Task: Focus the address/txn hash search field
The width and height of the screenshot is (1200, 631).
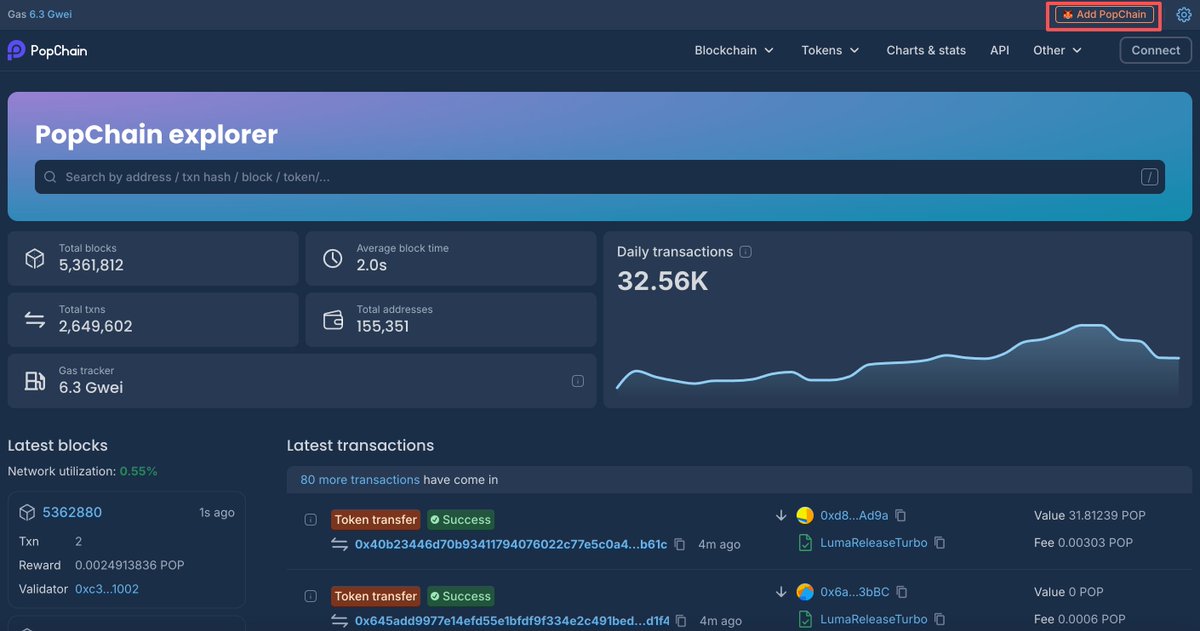Action: coord(600,177)
